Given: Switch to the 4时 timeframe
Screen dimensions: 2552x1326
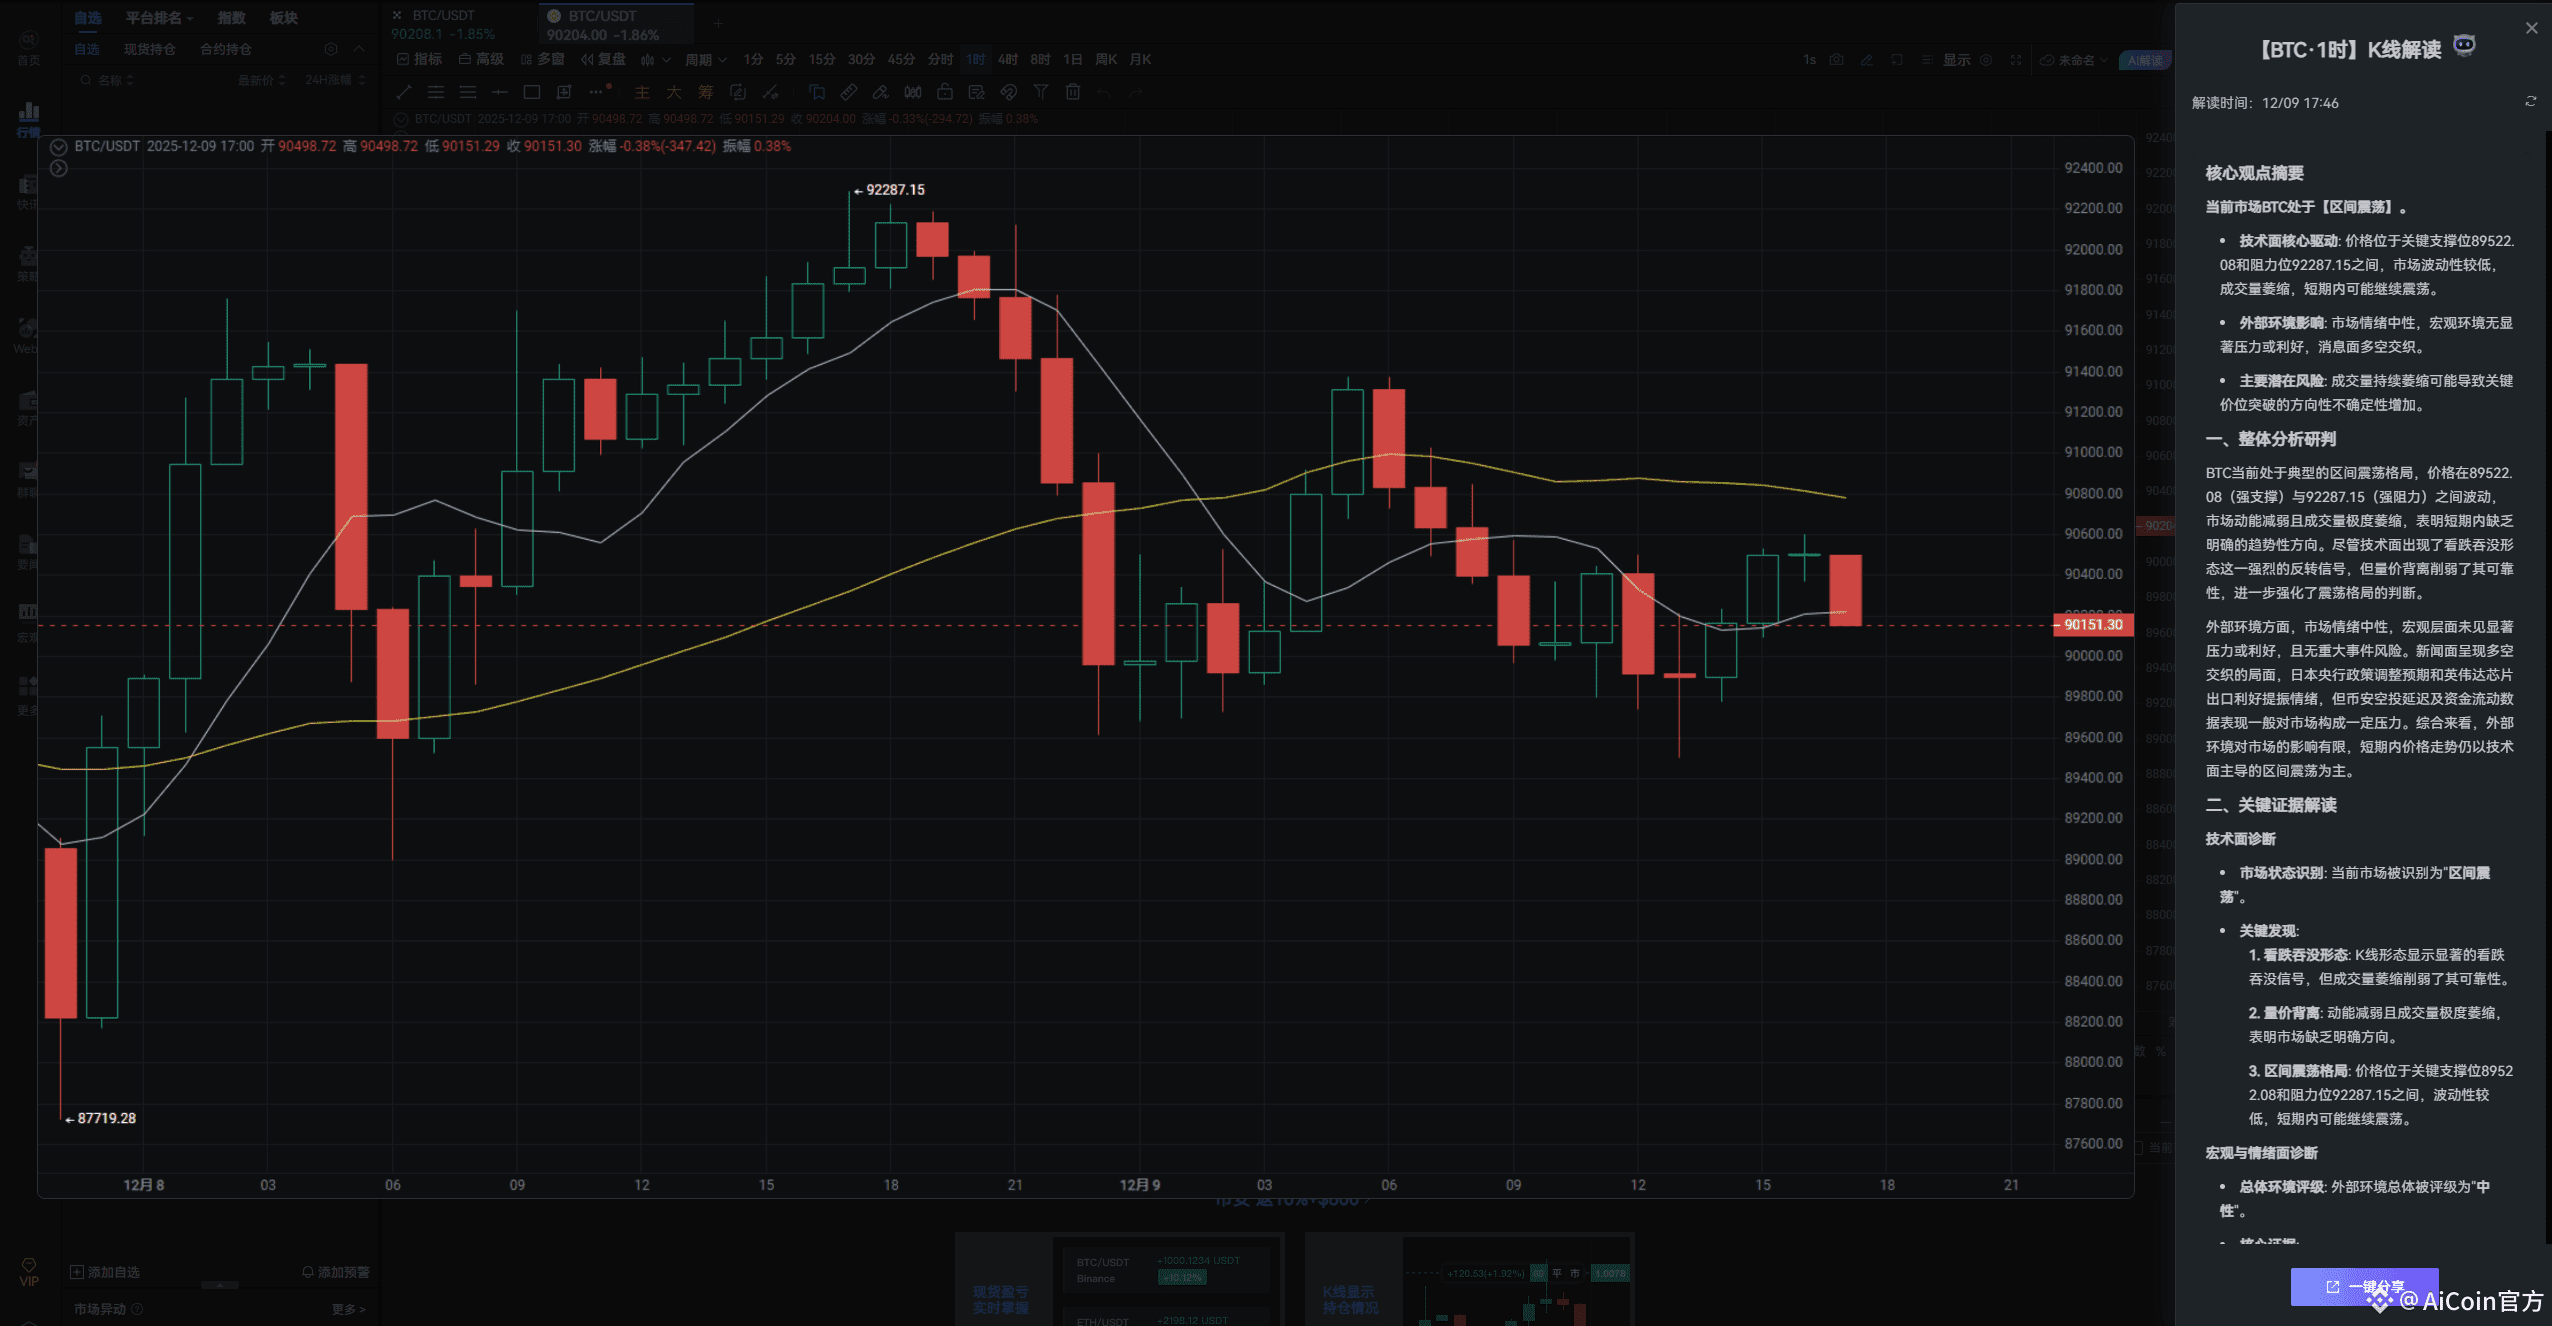Looking at the screenshot, I should (1007, 60).
